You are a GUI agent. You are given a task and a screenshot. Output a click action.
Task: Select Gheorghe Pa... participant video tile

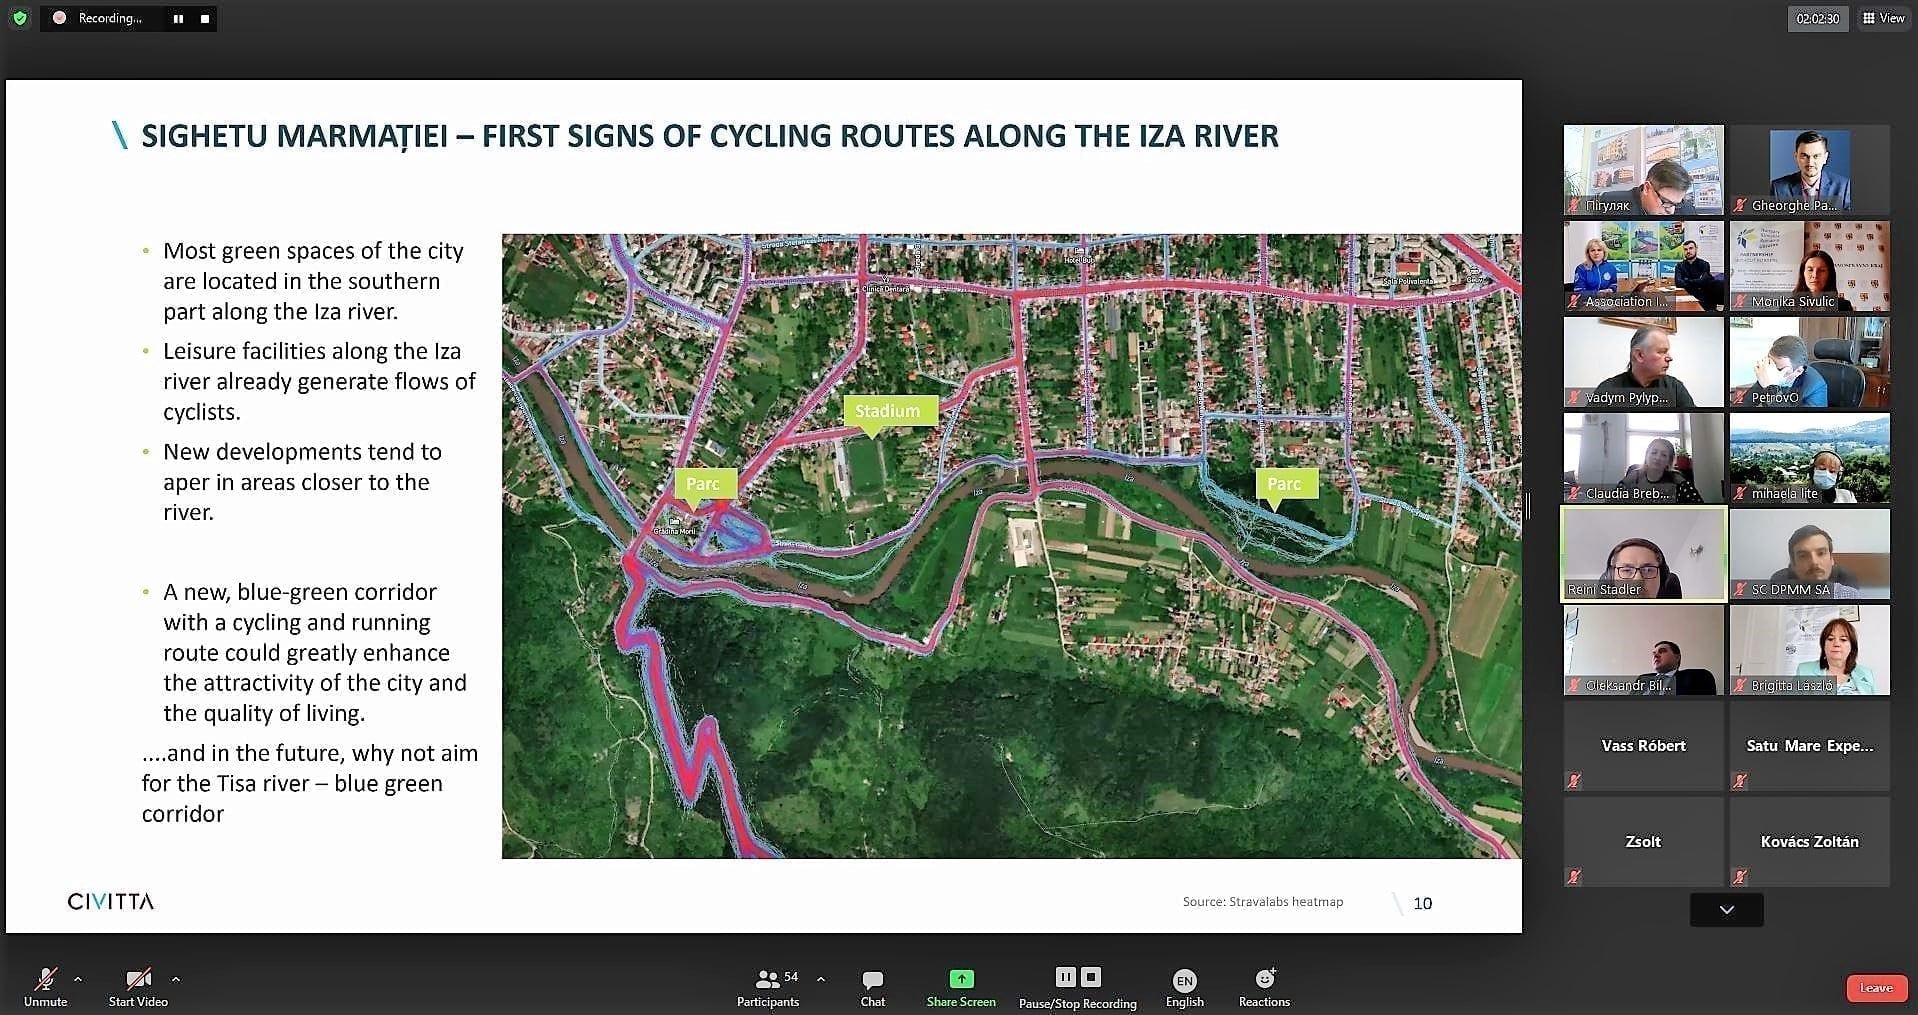coord(1809,169)
